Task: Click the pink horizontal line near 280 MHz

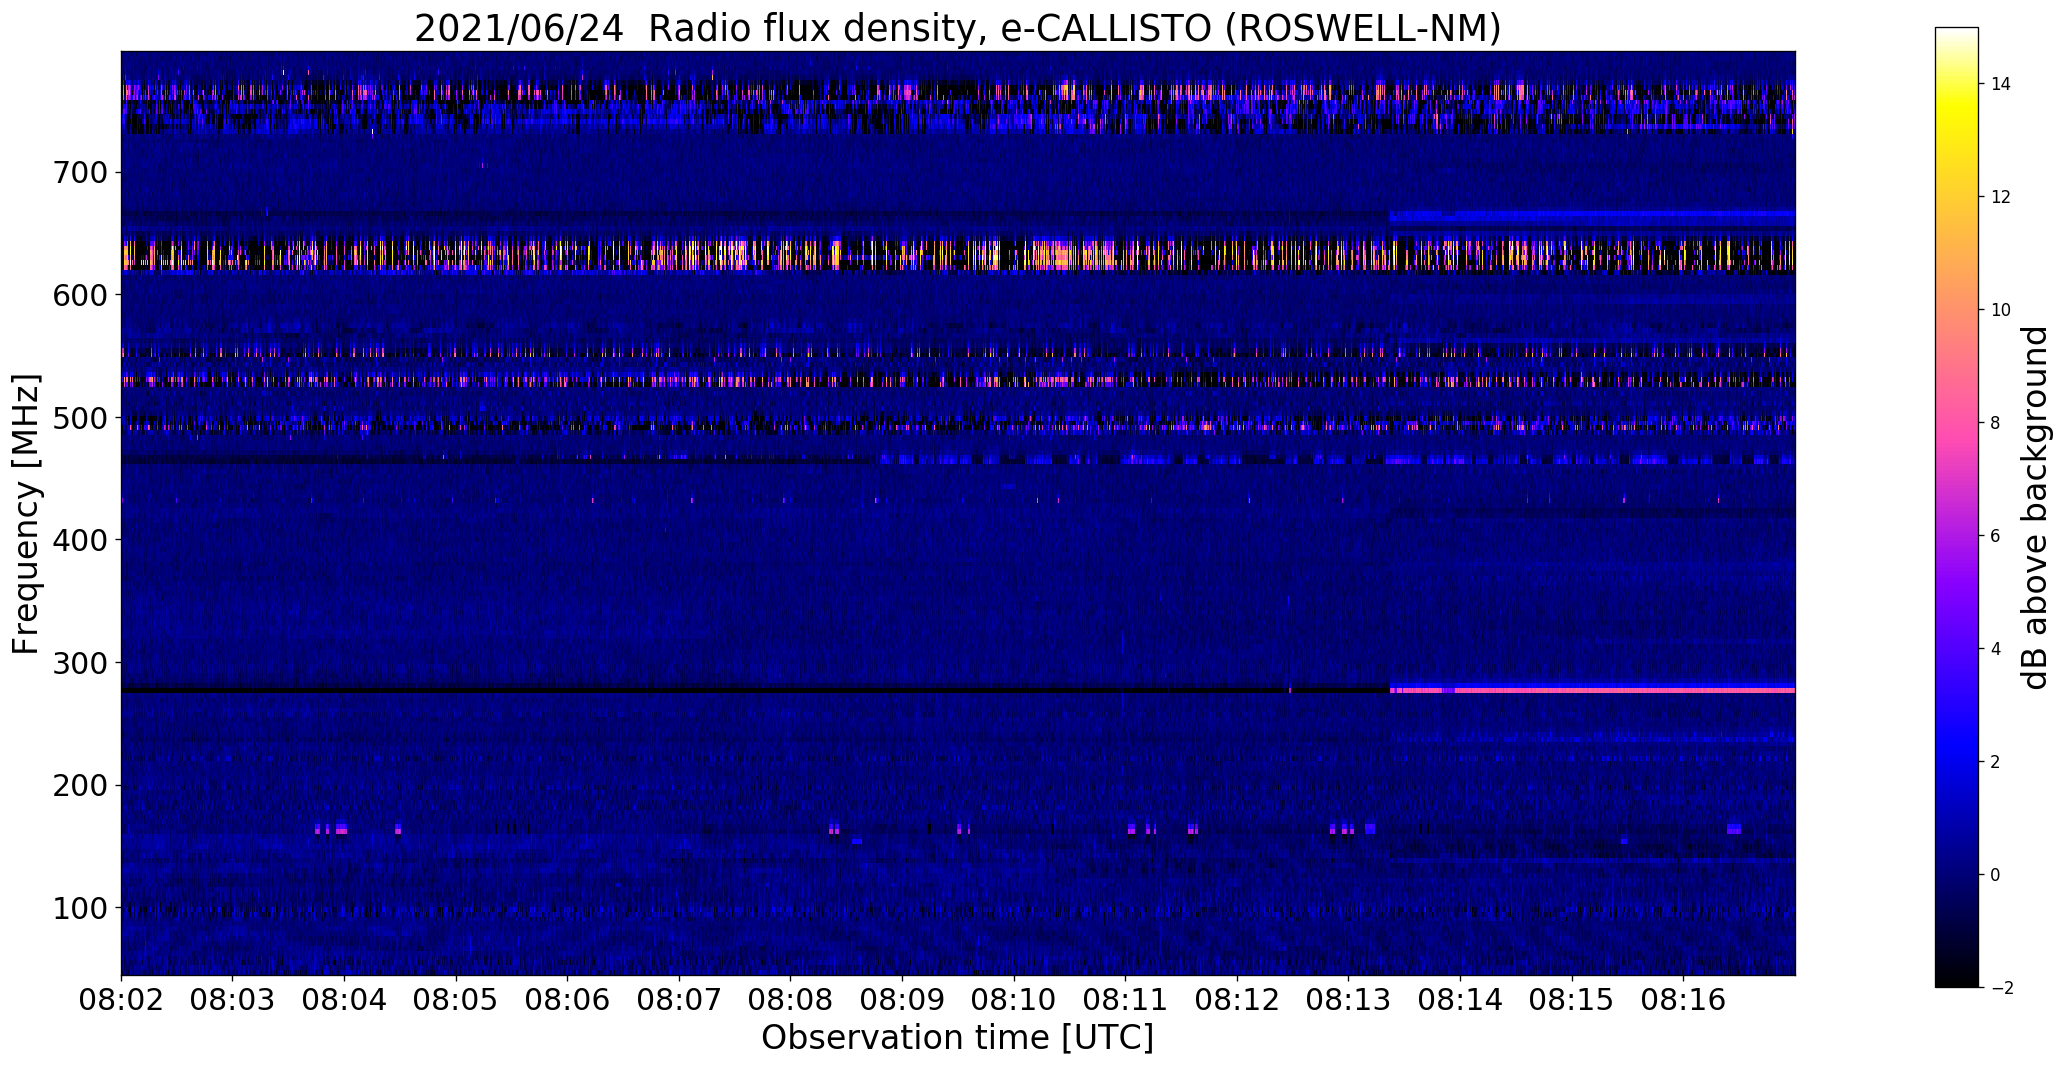Action: pos(1592,690)
